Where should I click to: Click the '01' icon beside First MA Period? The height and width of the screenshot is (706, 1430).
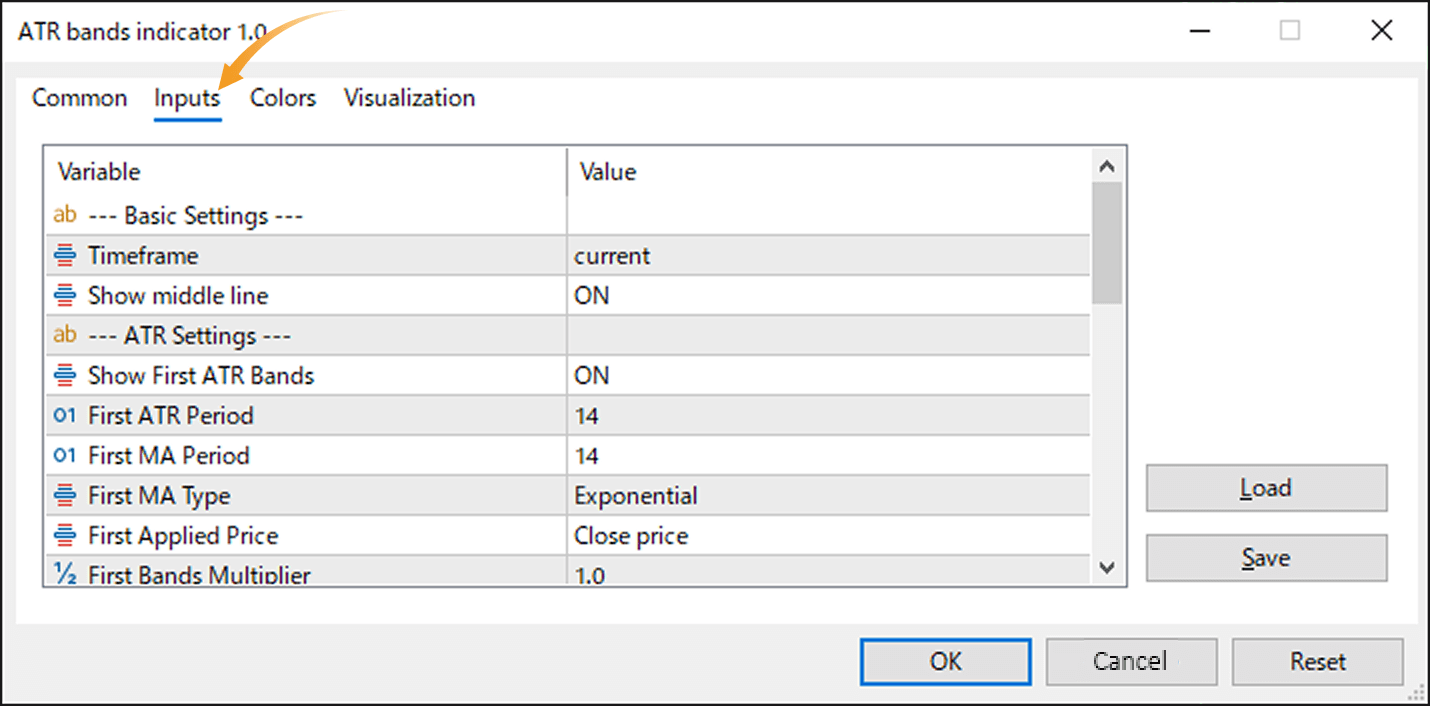pos(64,455)
